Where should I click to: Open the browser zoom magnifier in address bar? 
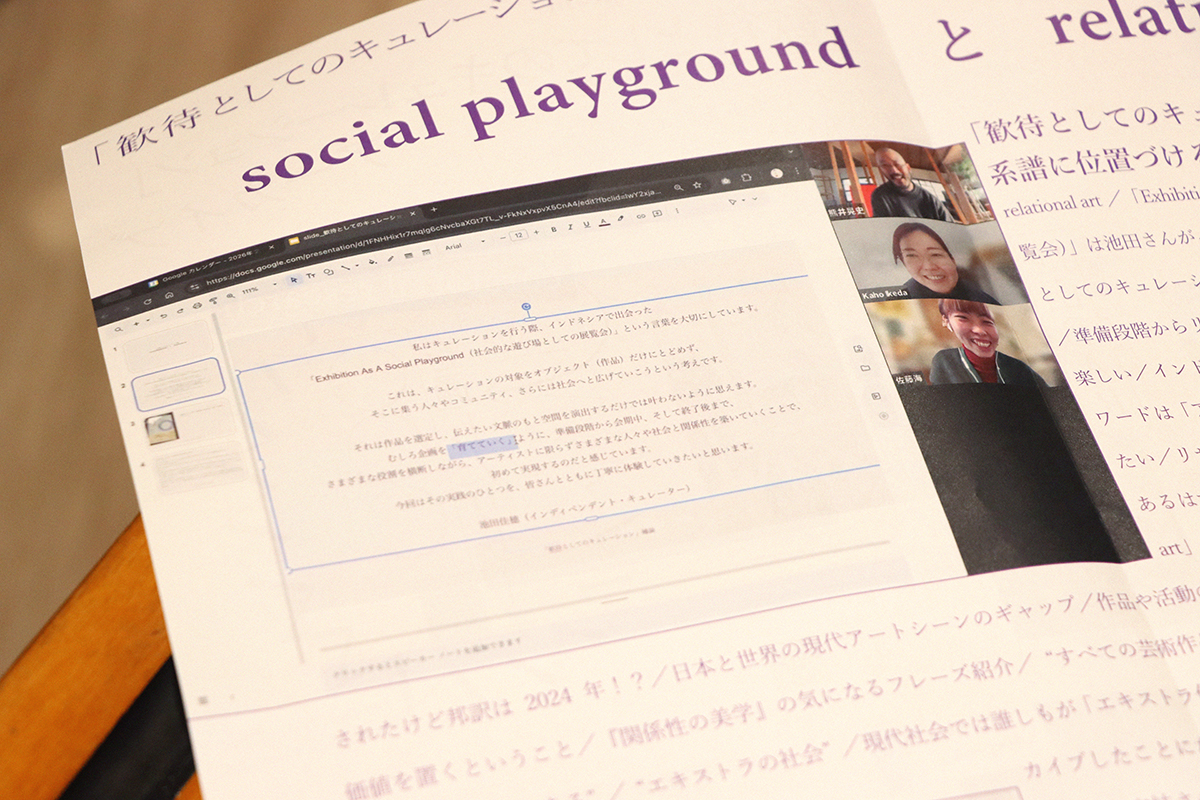(678, 188)
